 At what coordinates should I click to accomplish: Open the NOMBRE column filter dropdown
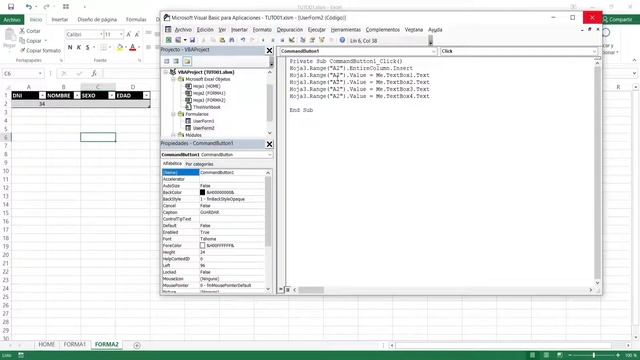[x=77, y=96]
